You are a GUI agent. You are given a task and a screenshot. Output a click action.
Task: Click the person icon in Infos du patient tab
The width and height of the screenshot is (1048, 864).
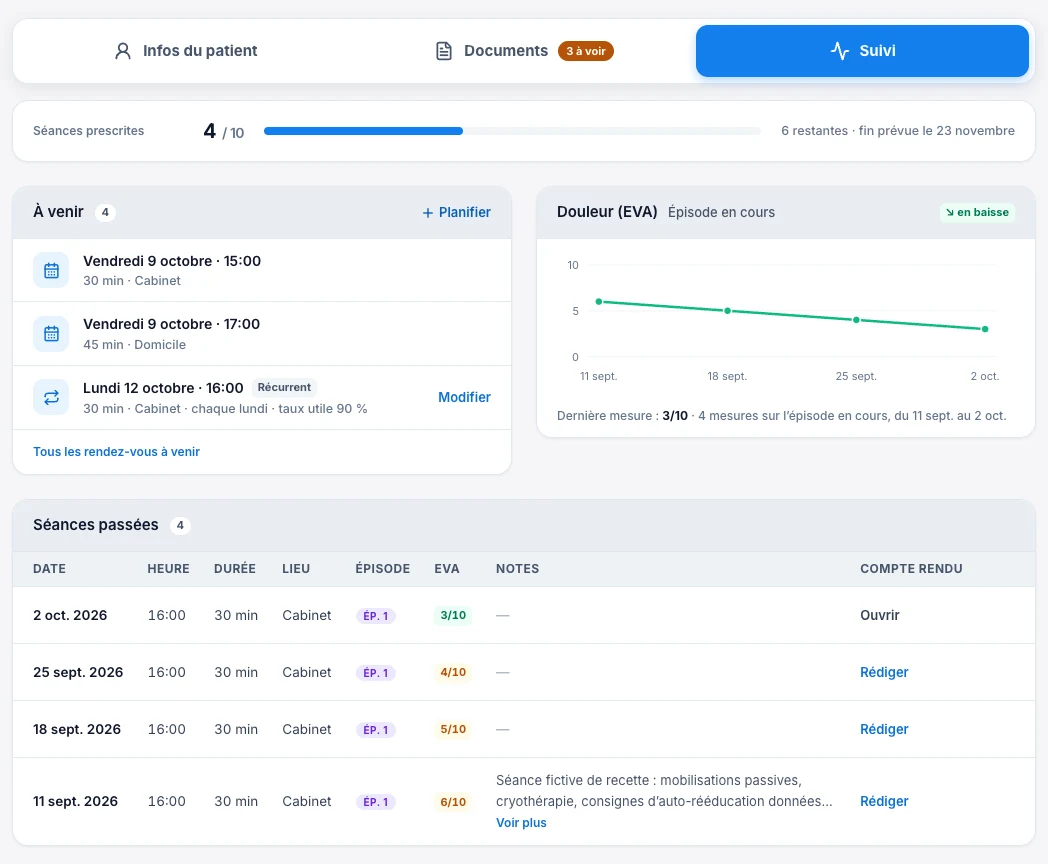point(123,51)
